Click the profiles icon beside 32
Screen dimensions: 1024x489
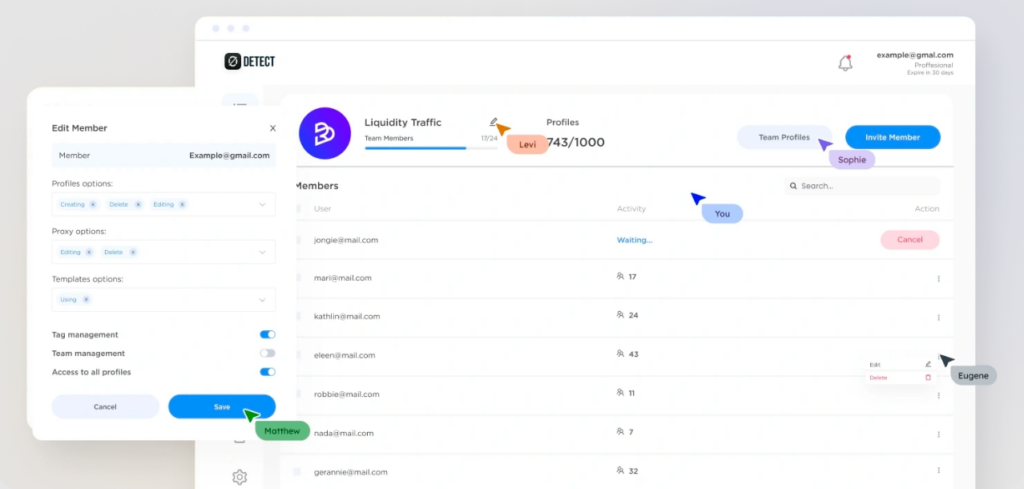pos(620,470)
